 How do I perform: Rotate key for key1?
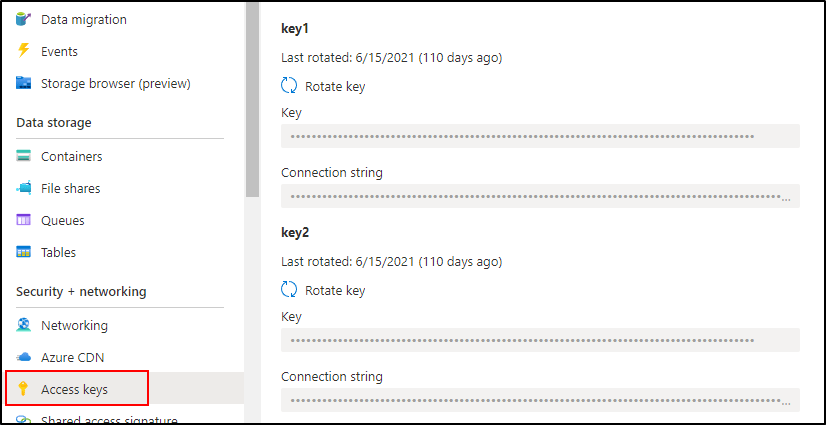[324, 86]
